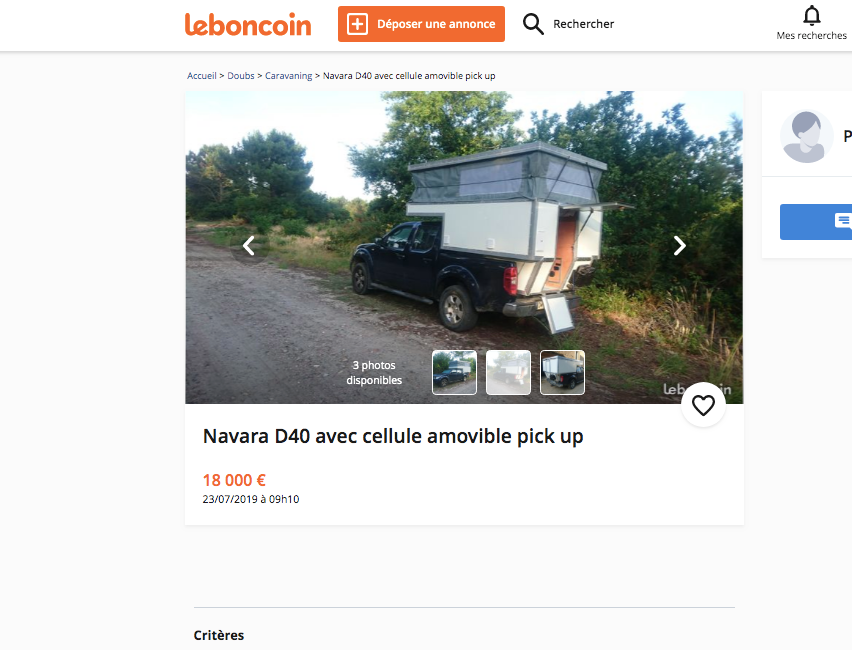
Task: Select the second faded photo thumbnail
Action: [x=508, y=372]
